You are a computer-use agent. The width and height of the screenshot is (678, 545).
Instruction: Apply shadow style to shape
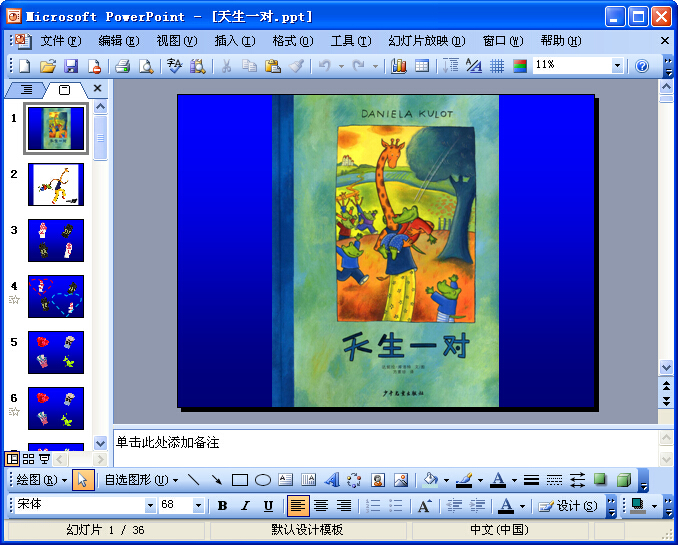coord(600,480)
